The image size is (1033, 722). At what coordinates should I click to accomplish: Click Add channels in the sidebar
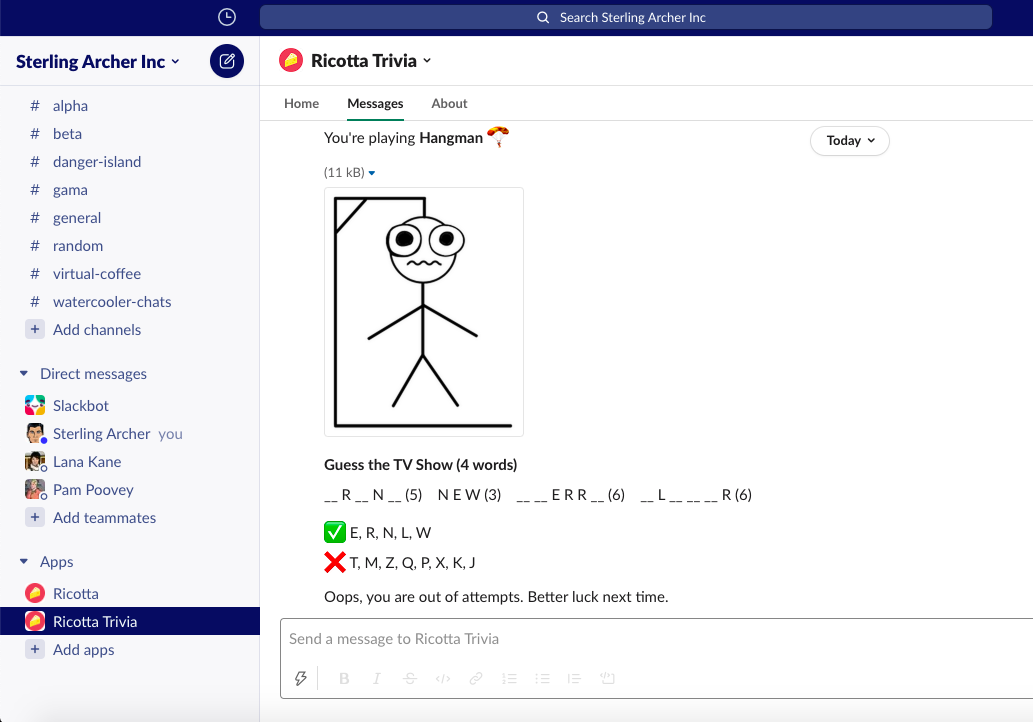[96, 329]
